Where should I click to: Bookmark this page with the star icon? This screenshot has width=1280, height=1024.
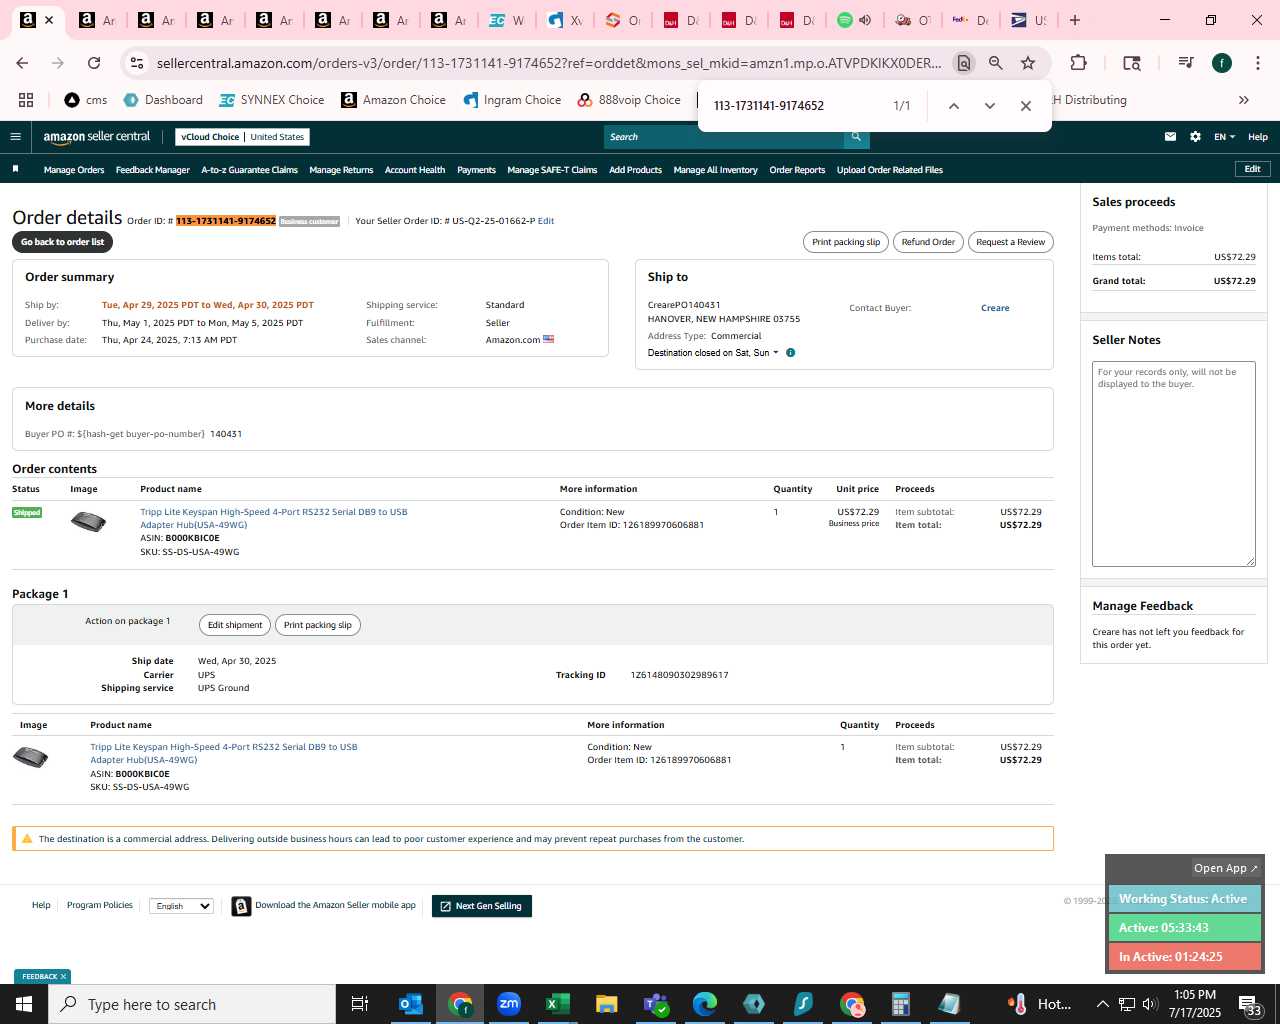coord(1028,63)
